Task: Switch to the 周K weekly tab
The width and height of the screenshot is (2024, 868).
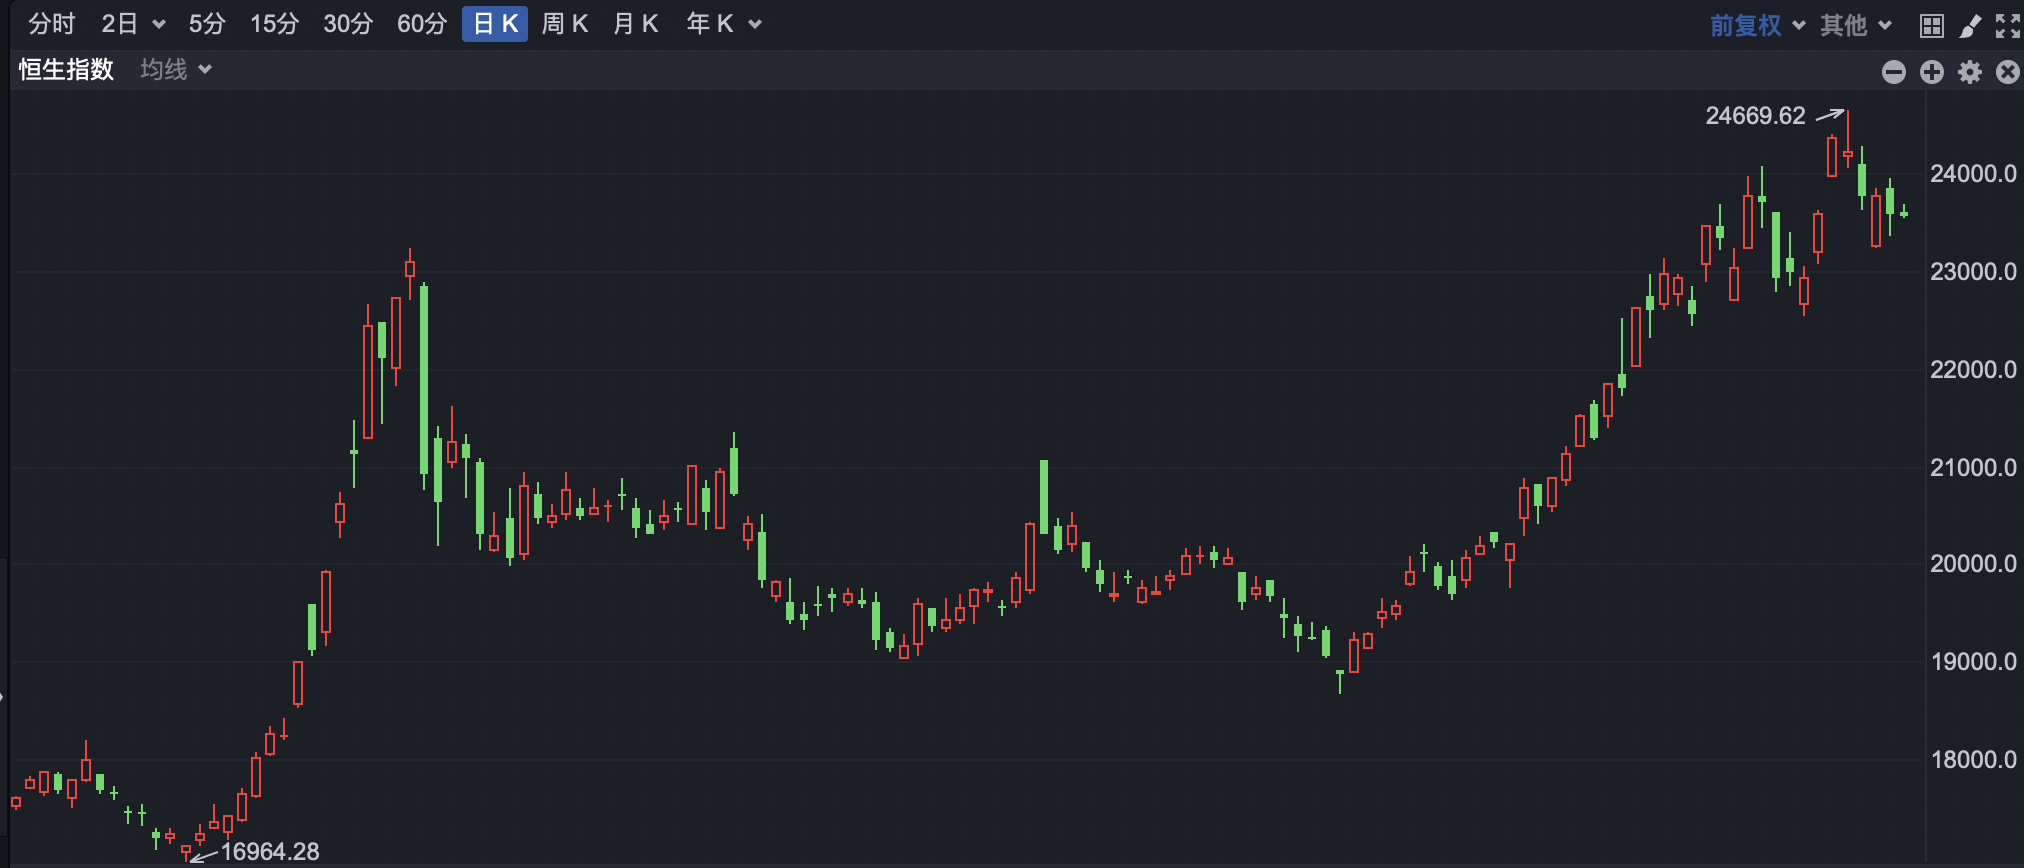Action: tap(564, 24)
